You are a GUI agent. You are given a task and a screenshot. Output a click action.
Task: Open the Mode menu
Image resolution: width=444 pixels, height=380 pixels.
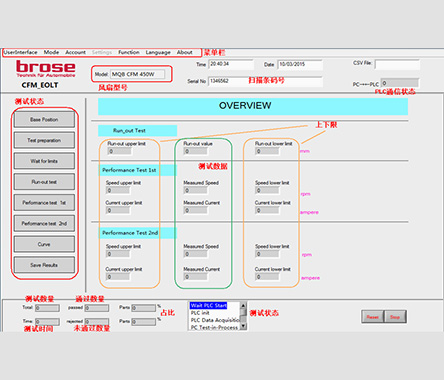point(51,52)
